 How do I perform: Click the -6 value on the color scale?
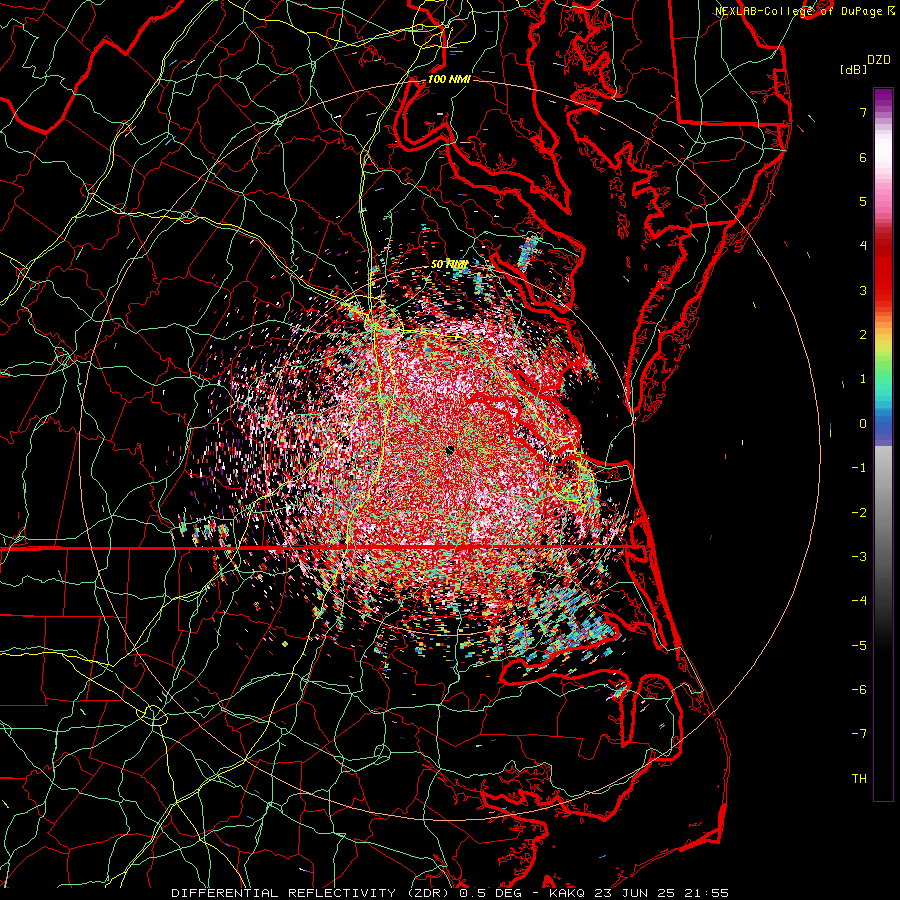click(859, 690)
